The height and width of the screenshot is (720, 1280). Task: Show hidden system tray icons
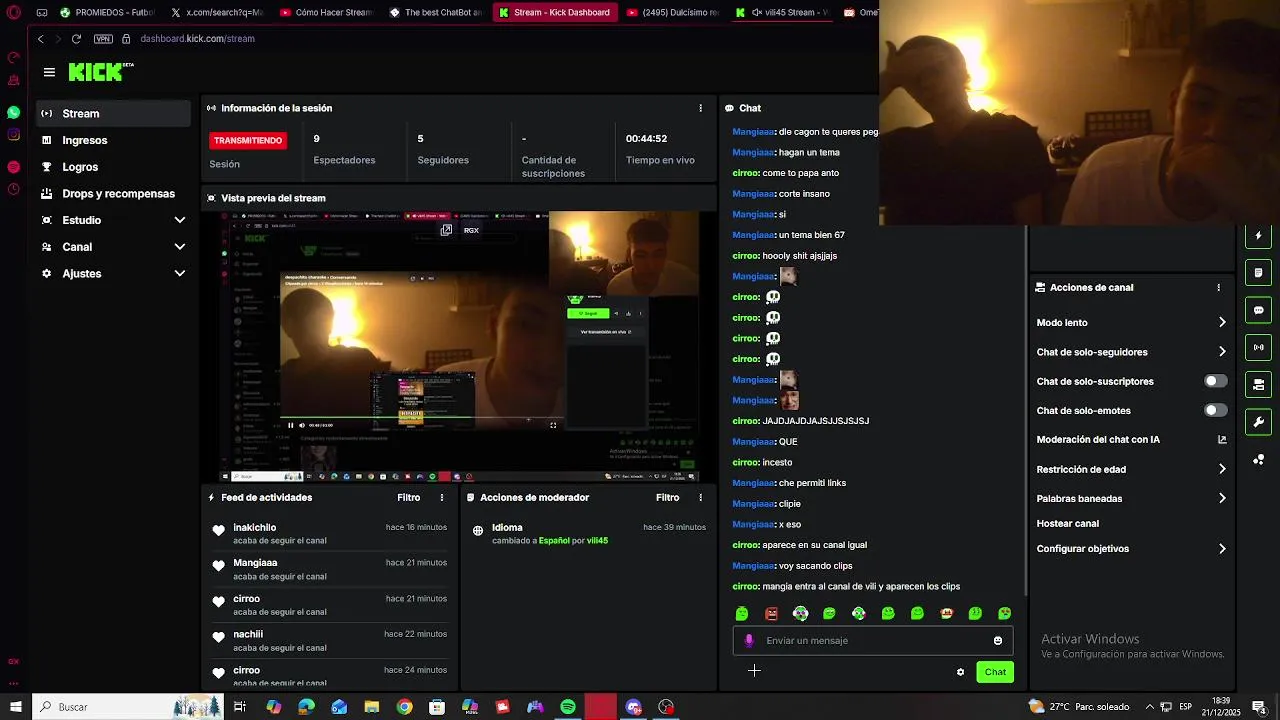tap(1150, 707)
